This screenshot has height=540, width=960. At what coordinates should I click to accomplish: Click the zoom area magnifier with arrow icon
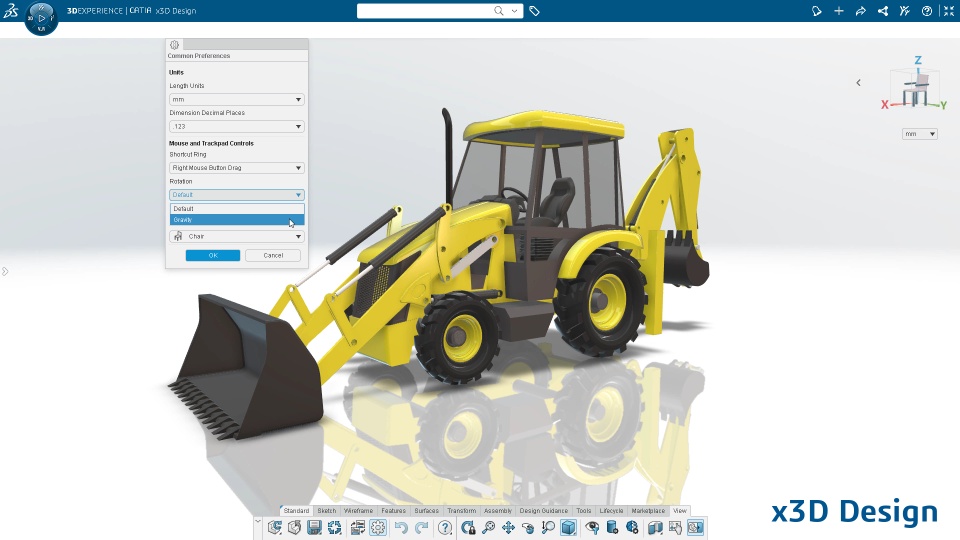[548, 528]
